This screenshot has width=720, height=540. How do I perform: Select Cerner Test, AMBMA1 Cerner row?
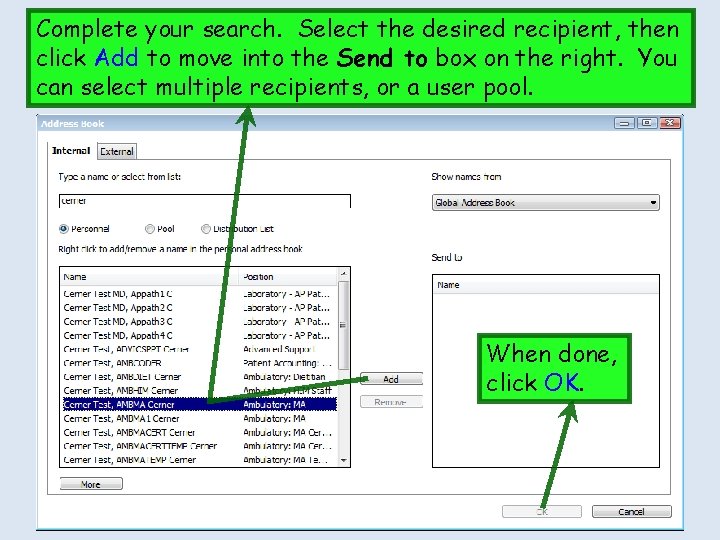click(199, 418)
